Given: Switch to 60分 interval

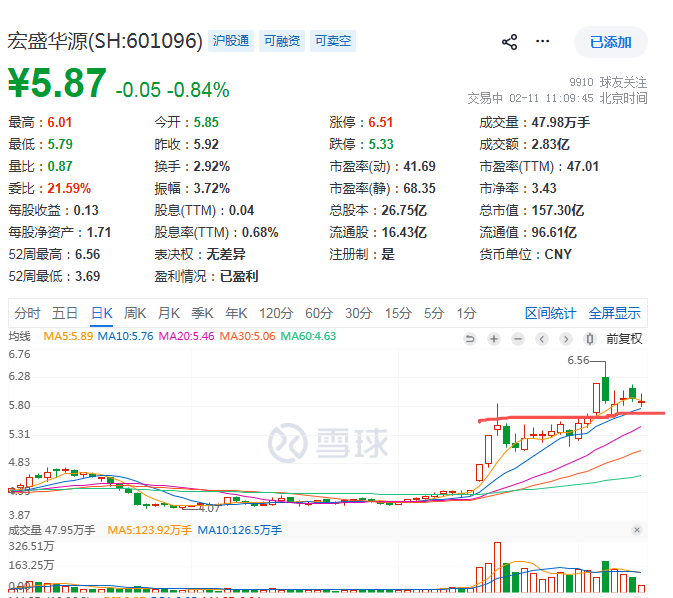Looking at the screenshot, I should (319, 313).
